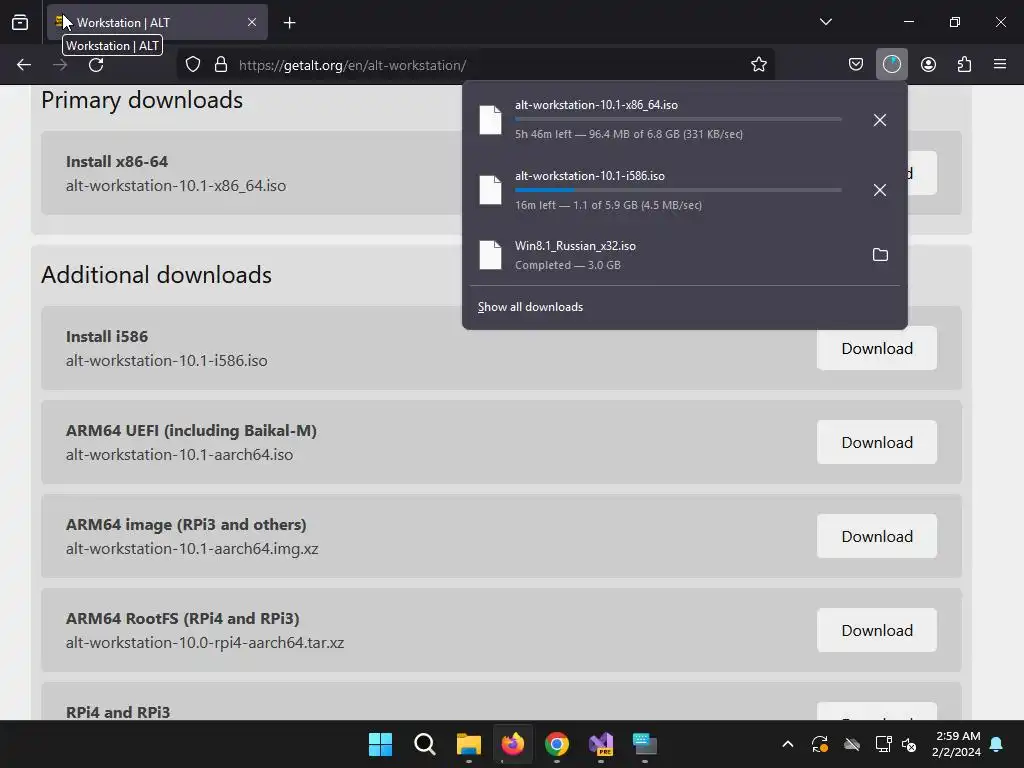Download ARM64 RootFS RPi4 tarball
Screen dimensions: 1024x768
(876, 630)
